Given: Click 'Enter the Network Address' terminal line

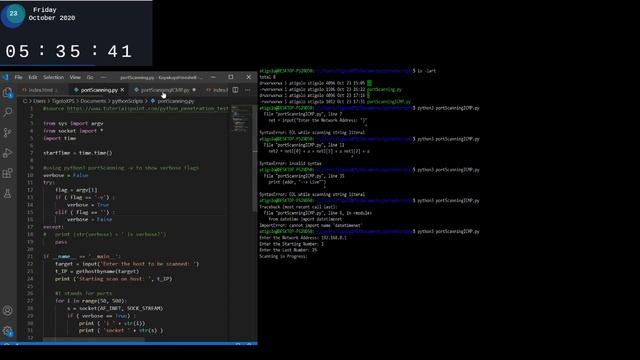Looking at the screenshot, I should (x=303, y=238).
